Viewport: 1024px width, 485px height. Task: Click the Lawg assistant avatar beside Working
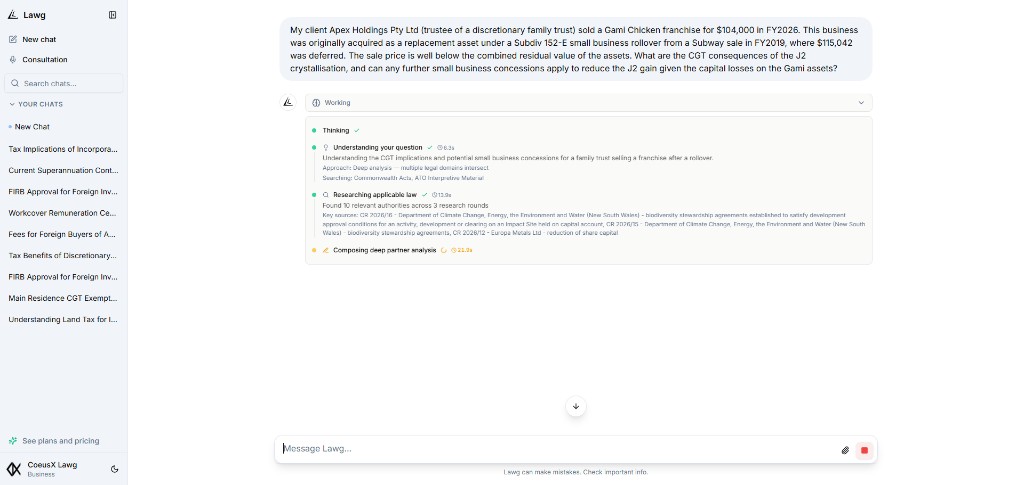[x=288, y=102]
